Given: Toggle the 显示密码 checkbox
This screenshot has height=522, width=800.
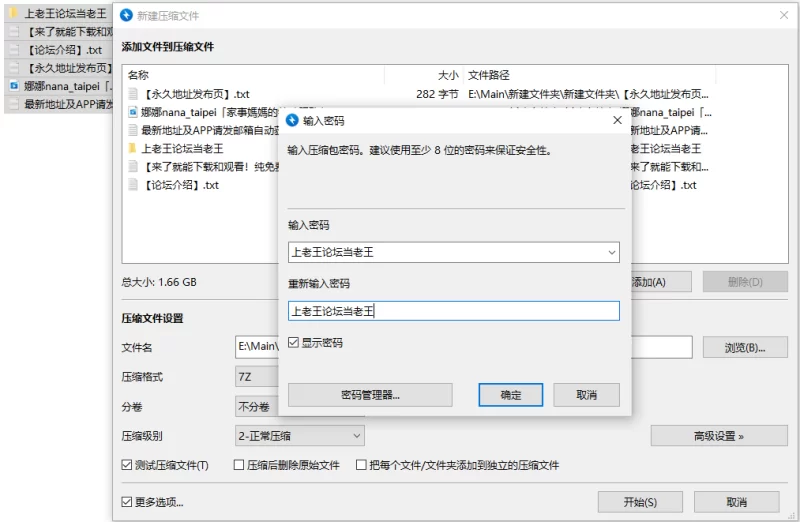Looking at the screenshot, I should pyautogui.click(x=293, y=342).
